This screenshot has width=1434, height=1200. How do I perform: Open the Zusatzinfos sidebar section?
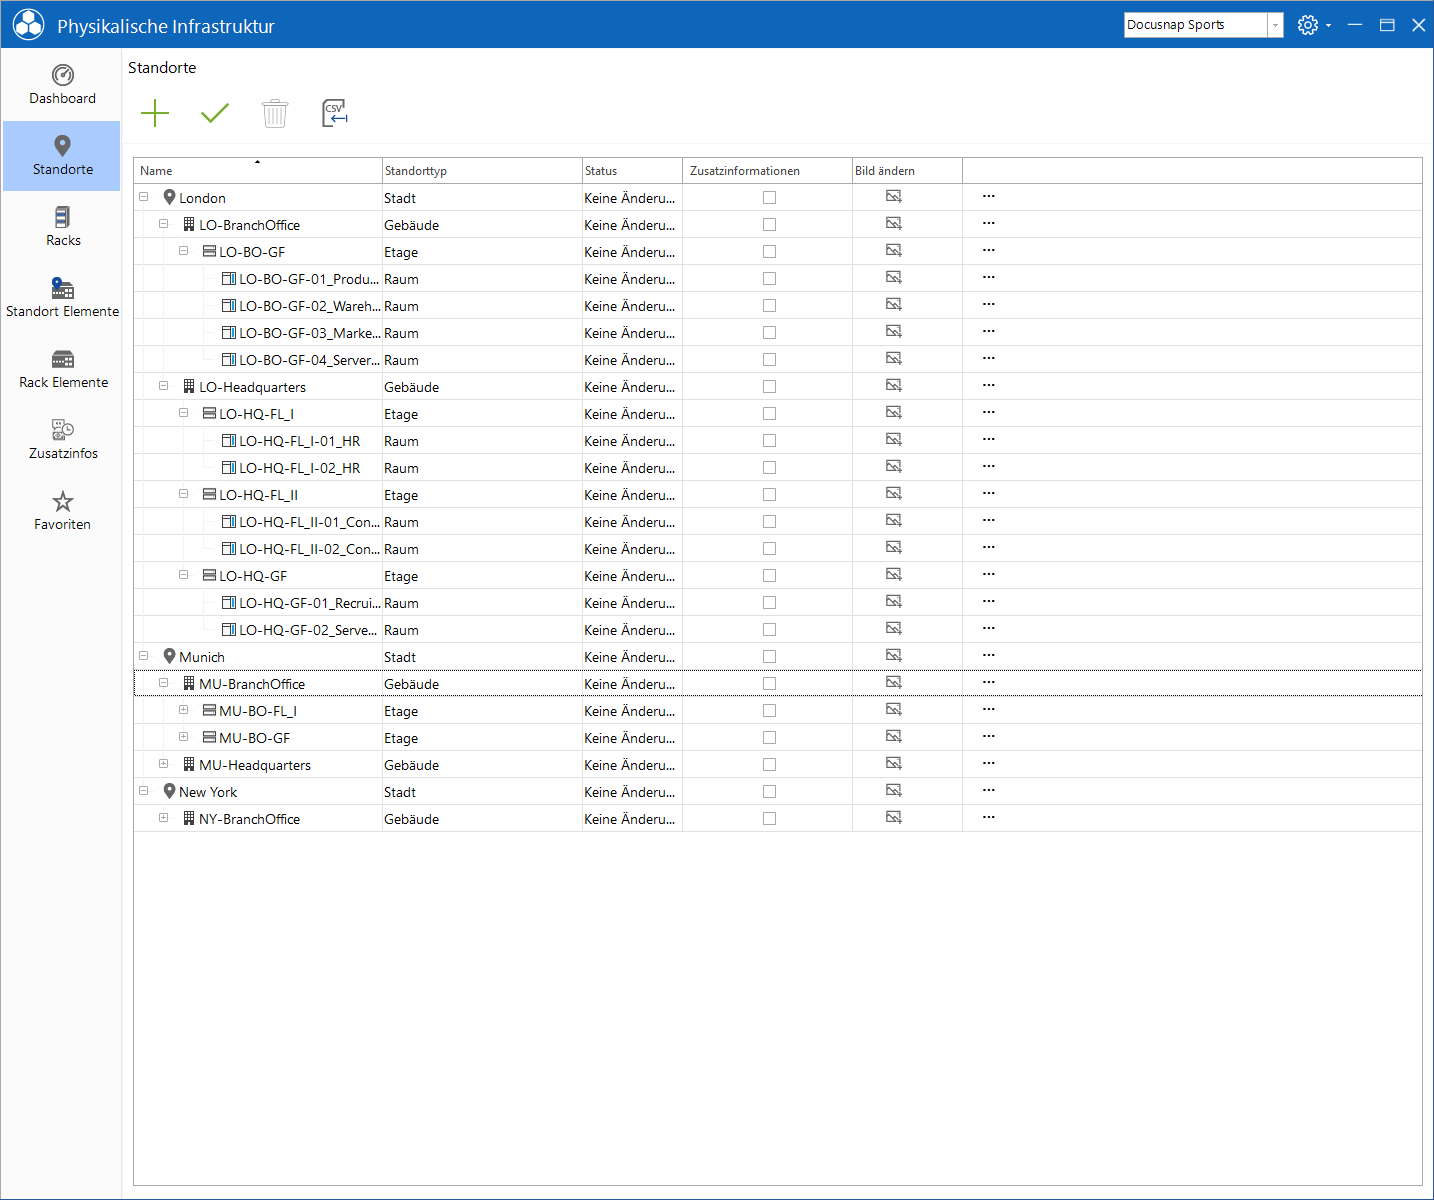[62, 440]
